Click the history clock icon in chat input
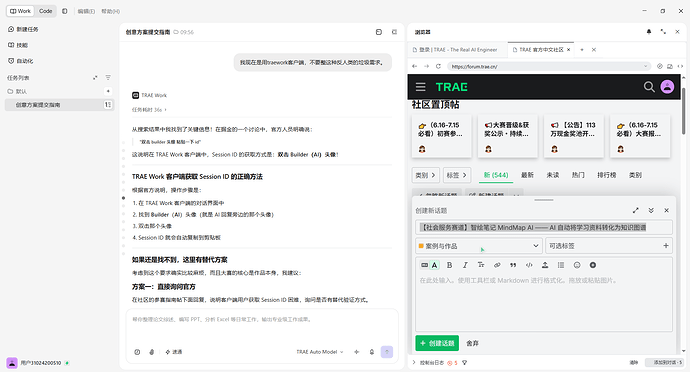 (x=137, y=352)
